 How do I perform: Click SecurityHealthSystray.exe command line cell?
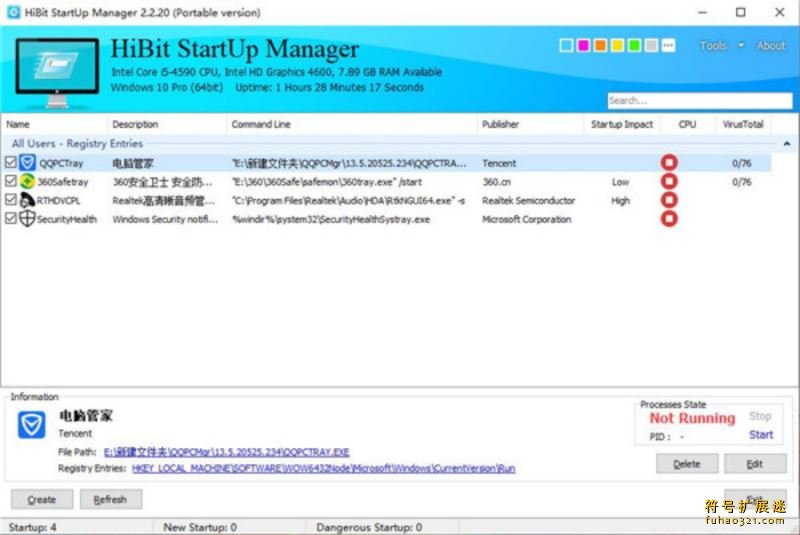[331, 219]
